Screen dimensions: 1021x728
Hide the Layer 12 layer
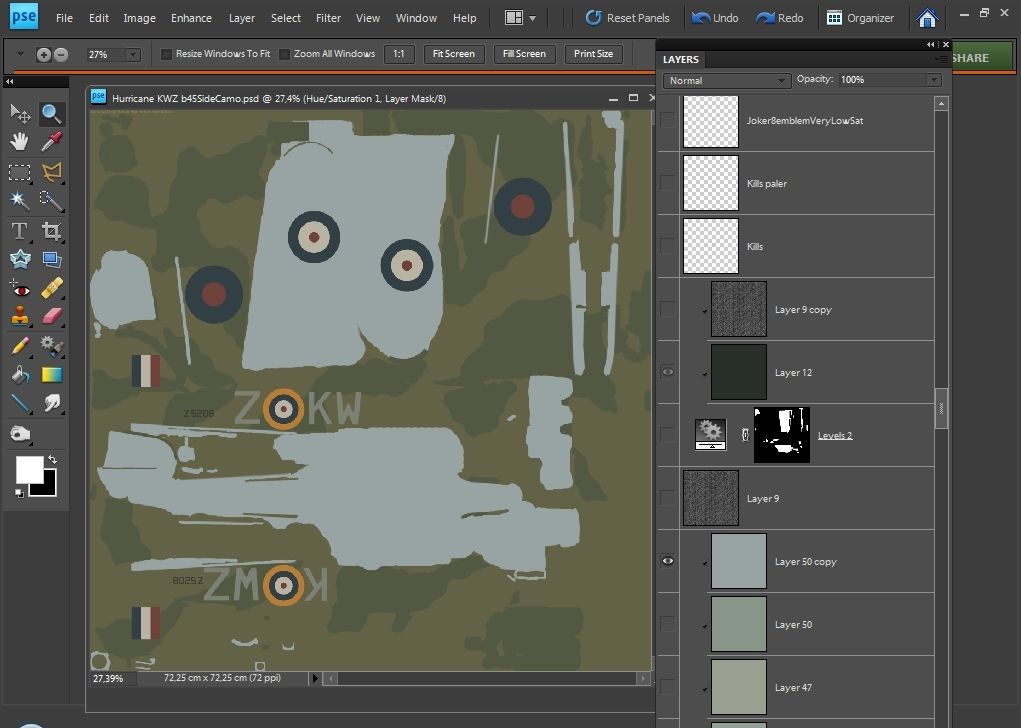(x=667, y=372)
